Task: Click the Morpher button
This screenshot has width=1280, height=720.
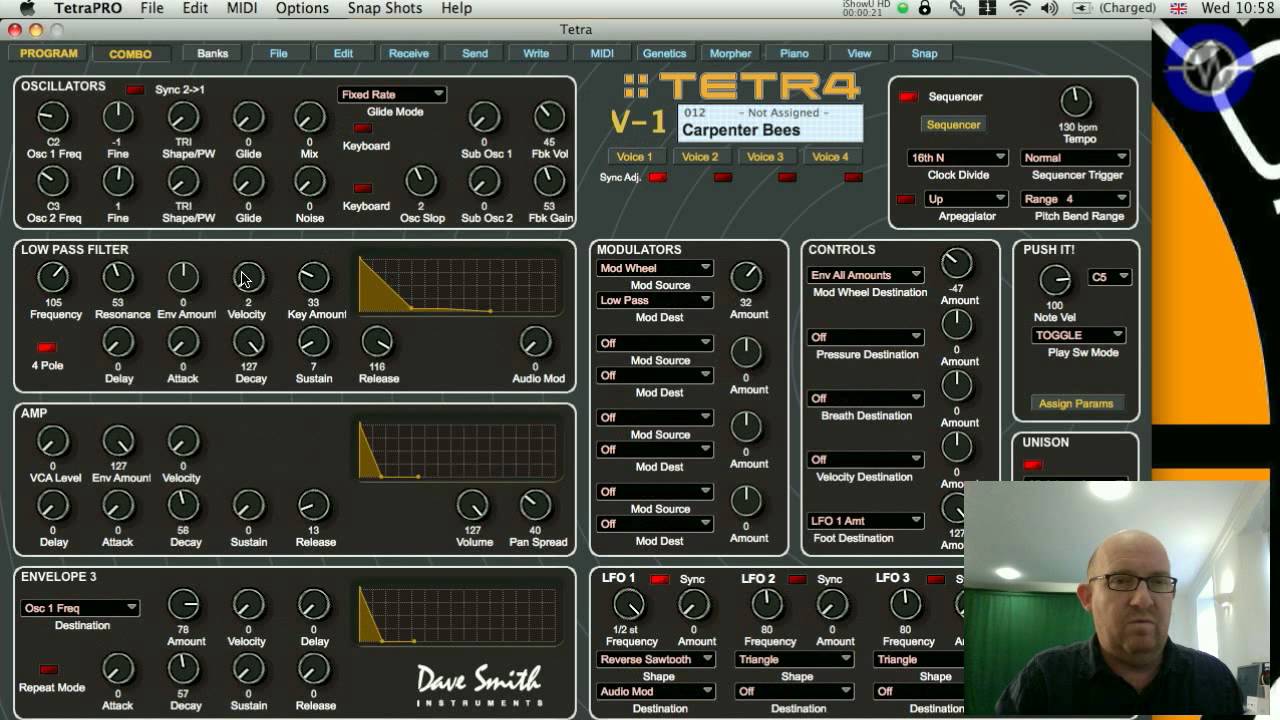Action: 730,54
